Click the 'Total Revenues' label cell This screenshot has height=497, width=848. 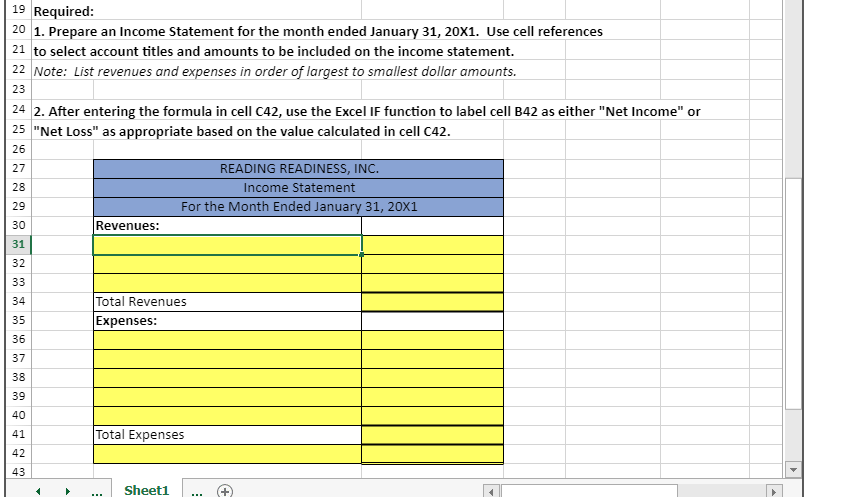[227, 302]
